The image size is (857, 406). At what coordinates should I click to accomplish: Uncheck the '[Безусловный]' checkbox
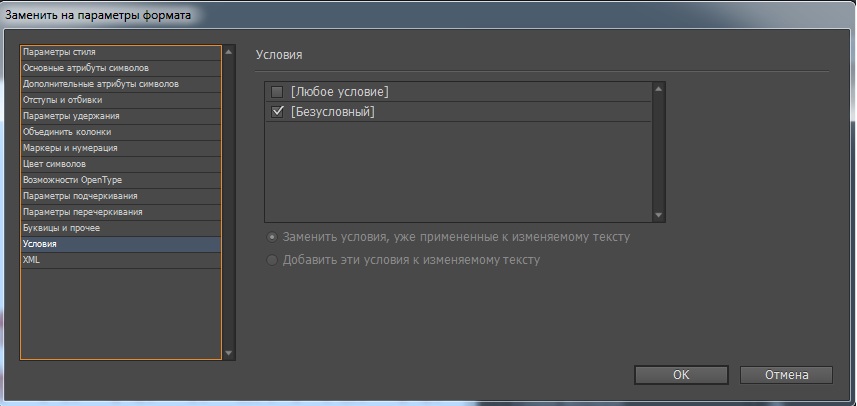pos(278,112)
